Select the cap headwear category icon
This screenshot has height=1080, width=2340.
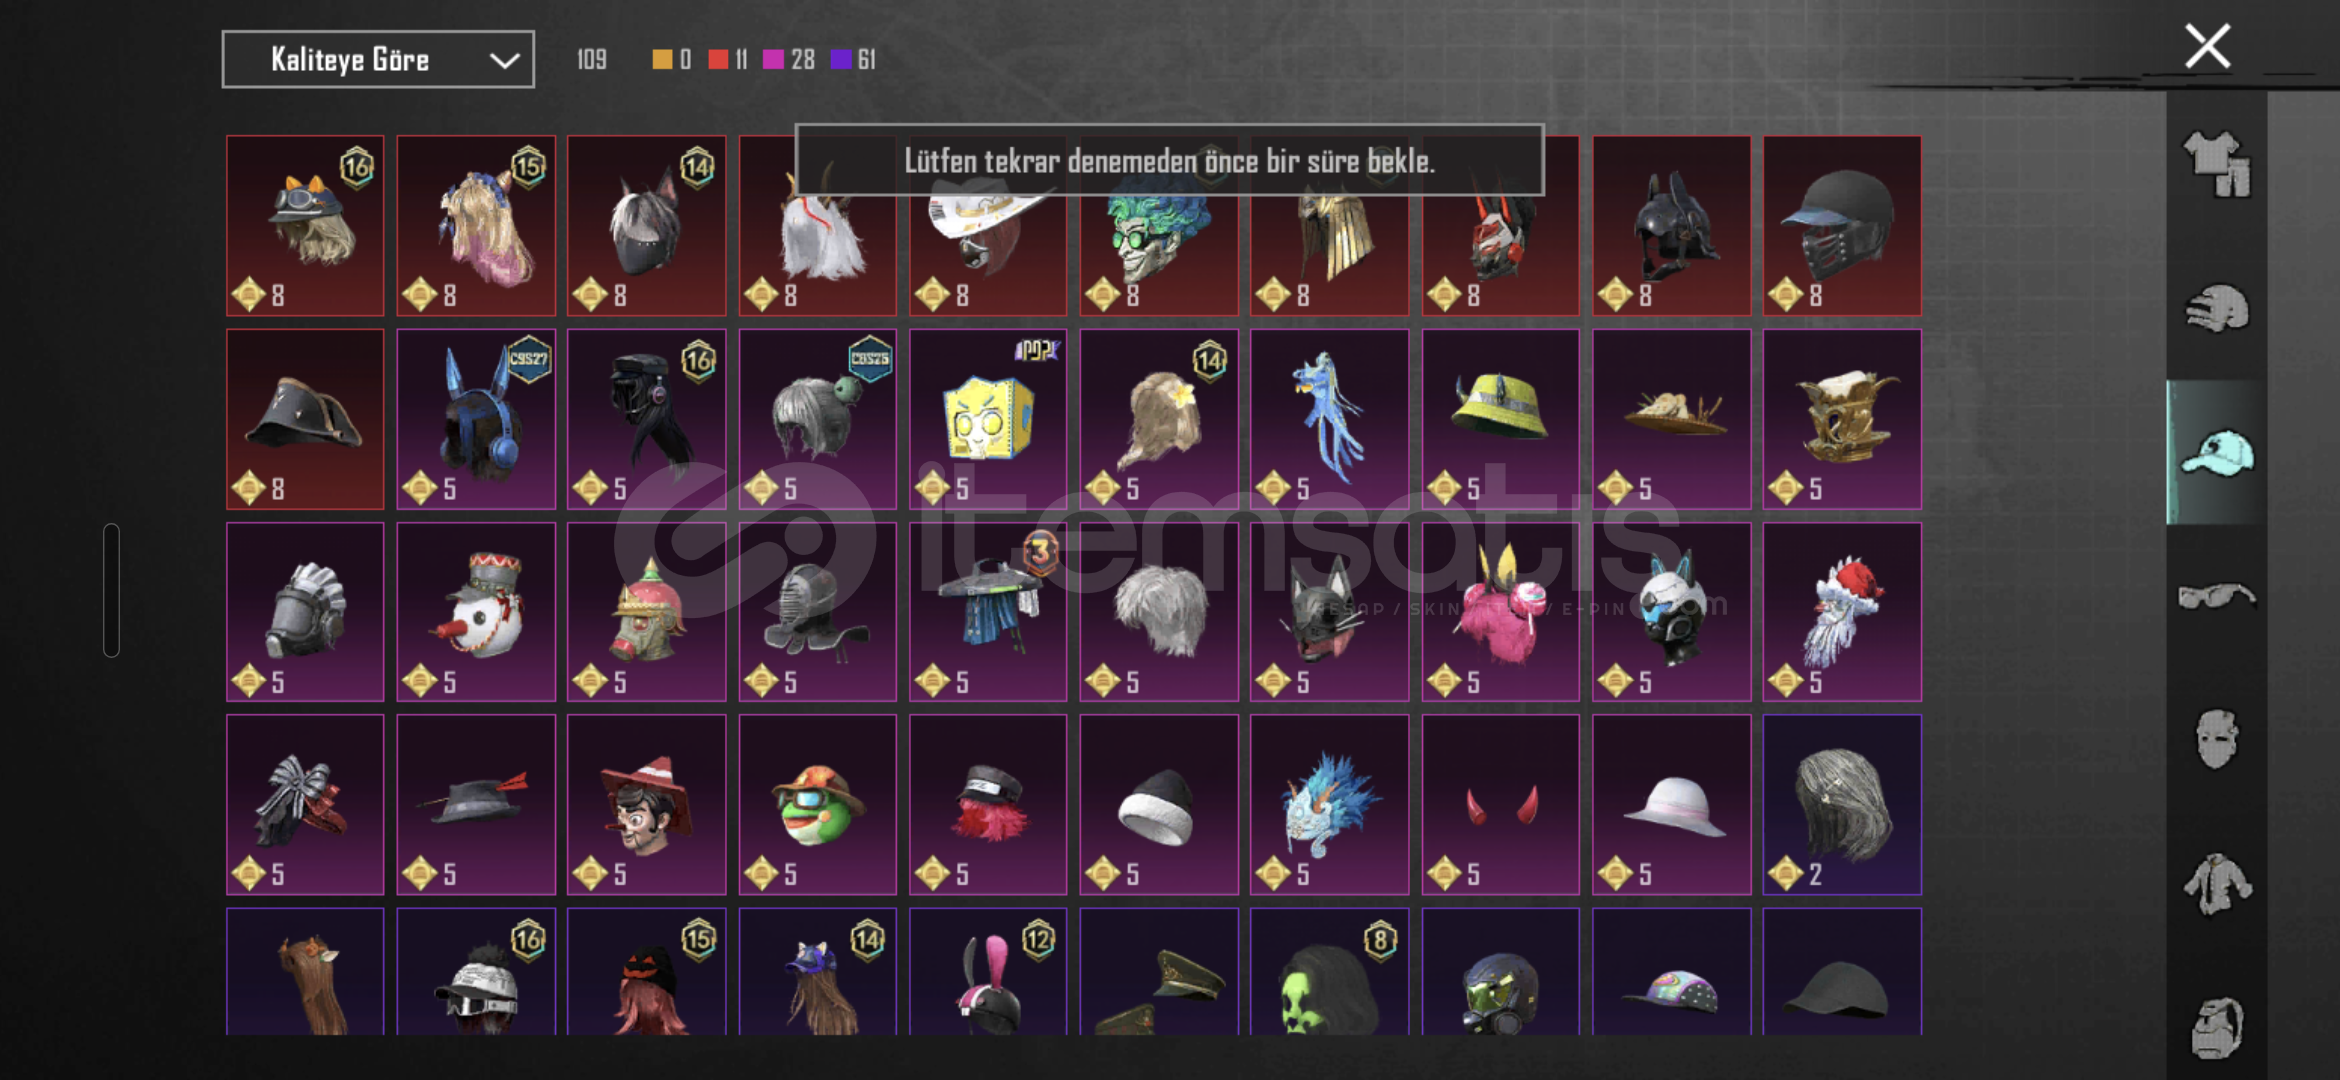coord(2216,453)
